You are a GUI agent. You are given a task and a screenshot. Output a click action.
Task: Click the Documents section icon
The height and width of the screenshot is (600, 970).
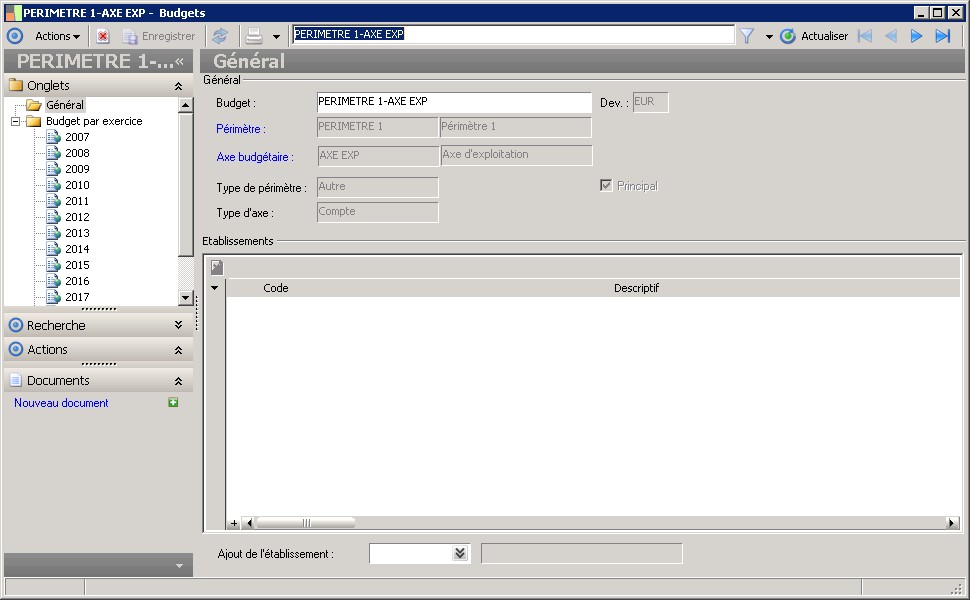coord(15,380)
